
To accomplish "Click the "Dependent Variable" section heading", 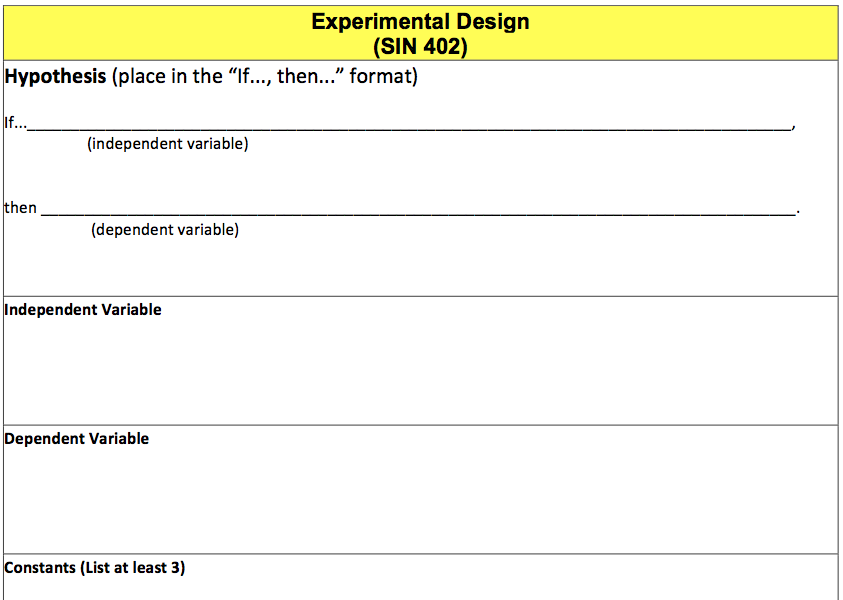I will tap(76, 439).
